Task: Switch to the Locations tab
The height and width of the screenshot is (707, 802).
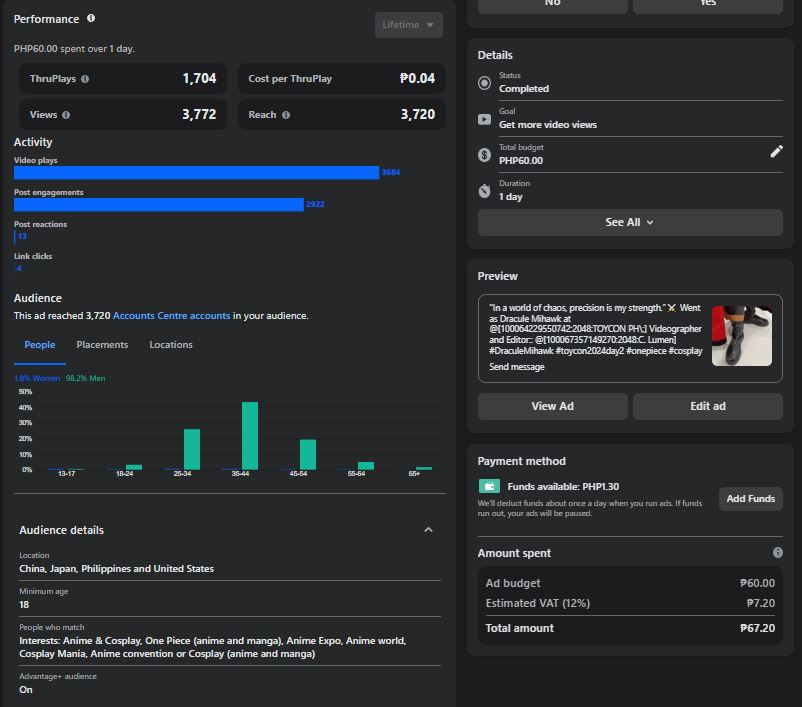Action: tap(171, 345)
